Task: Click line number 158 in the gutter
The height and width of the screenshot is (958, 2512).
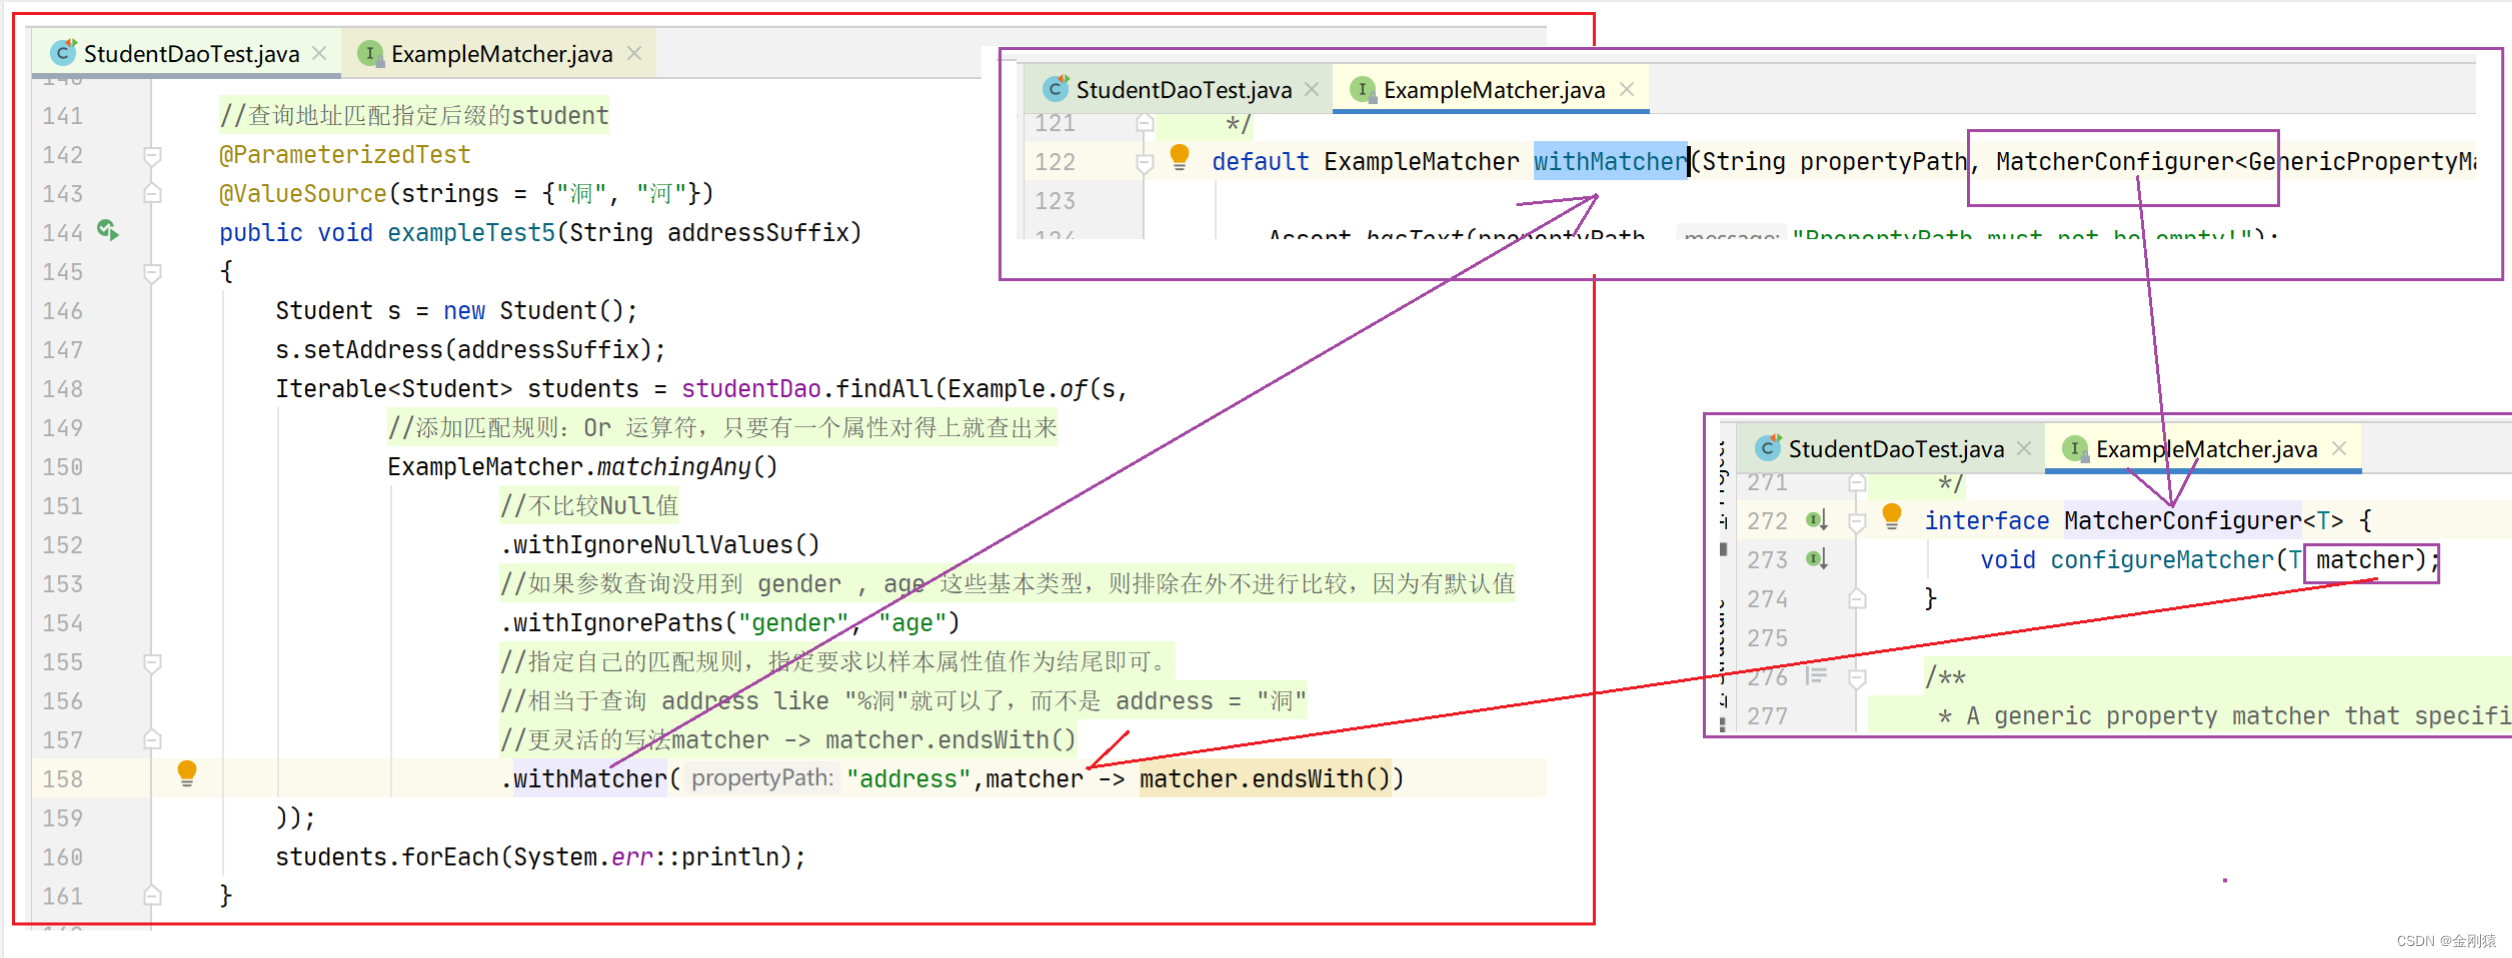Action: pyautogui.click(x=63, y=778)
